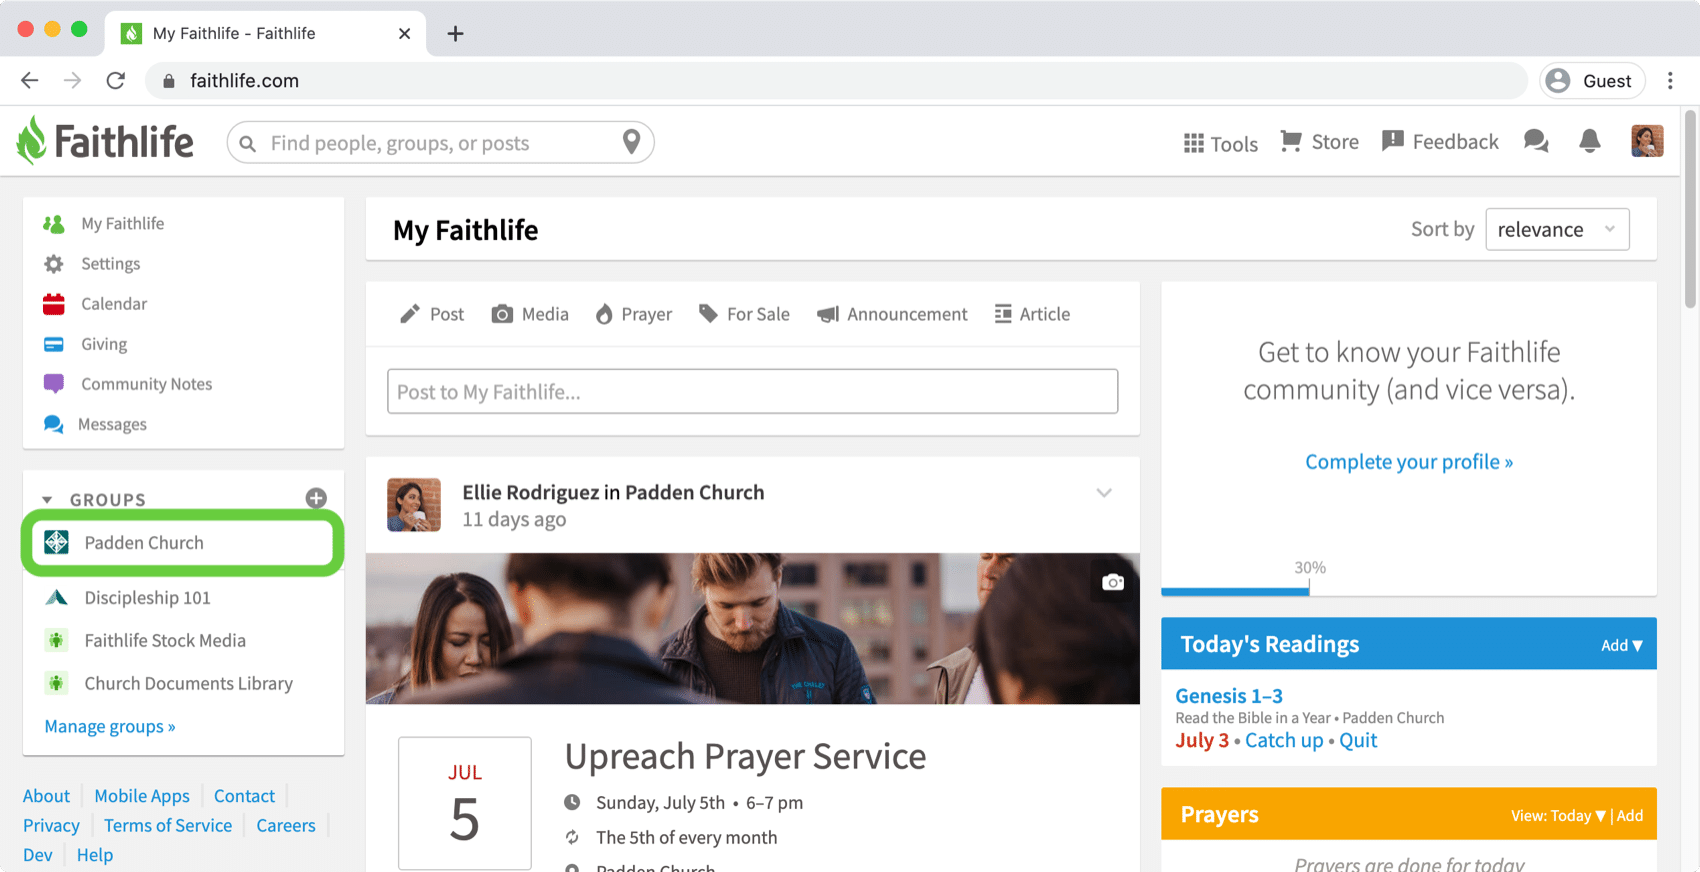Viewport: 1700px width, 872px height.
Task: Open the notifications bell
Action: click(x=1590, y=142)
